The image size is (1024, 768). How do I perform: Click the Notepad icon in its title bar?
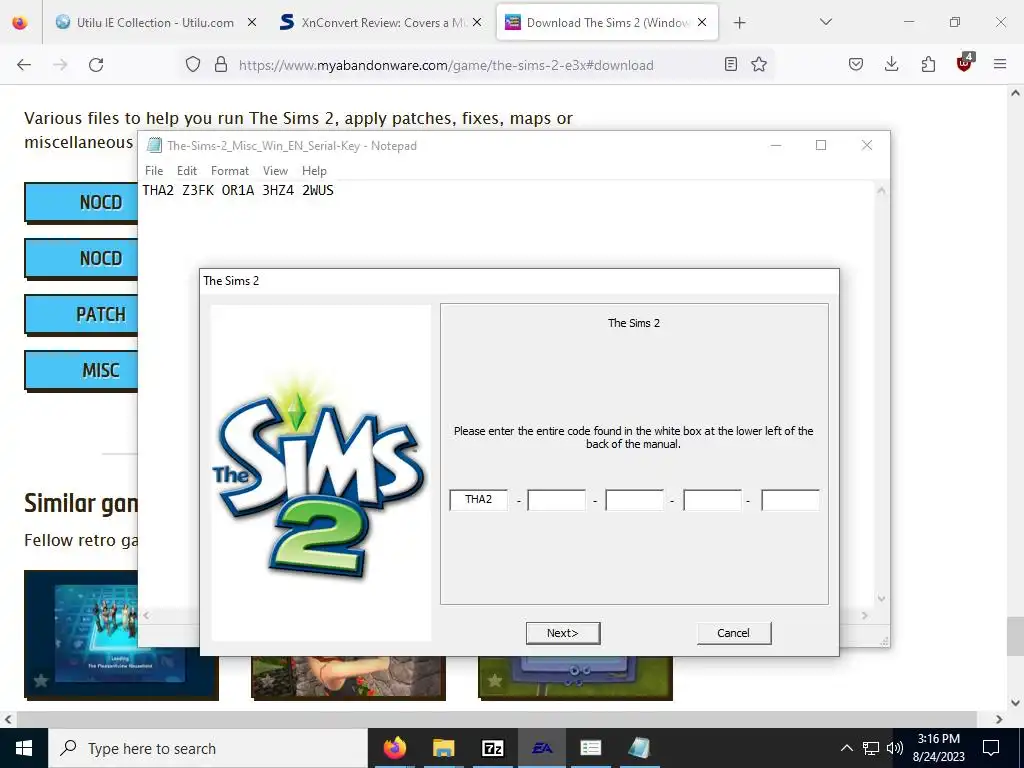tap(154, 145)
